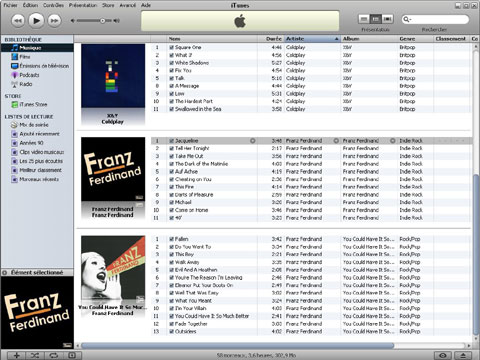The height and width of the screenshot is (360, 480).
Task: Click the arrow beside Jacqueline's artist
Action: tap(336, 141)
